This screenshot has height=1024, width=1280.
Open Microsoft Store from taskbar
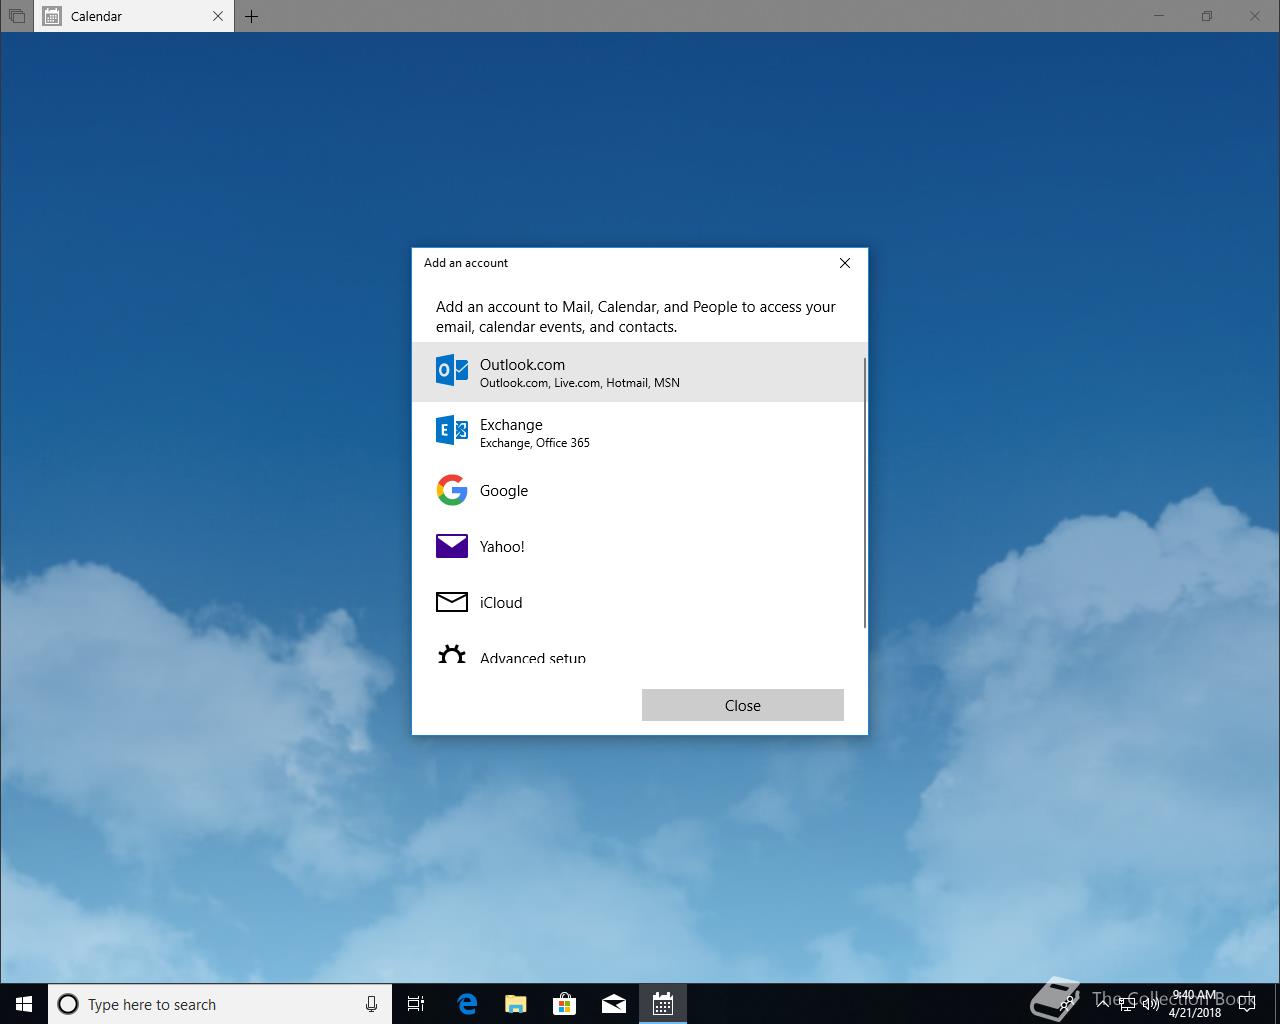565,1004
